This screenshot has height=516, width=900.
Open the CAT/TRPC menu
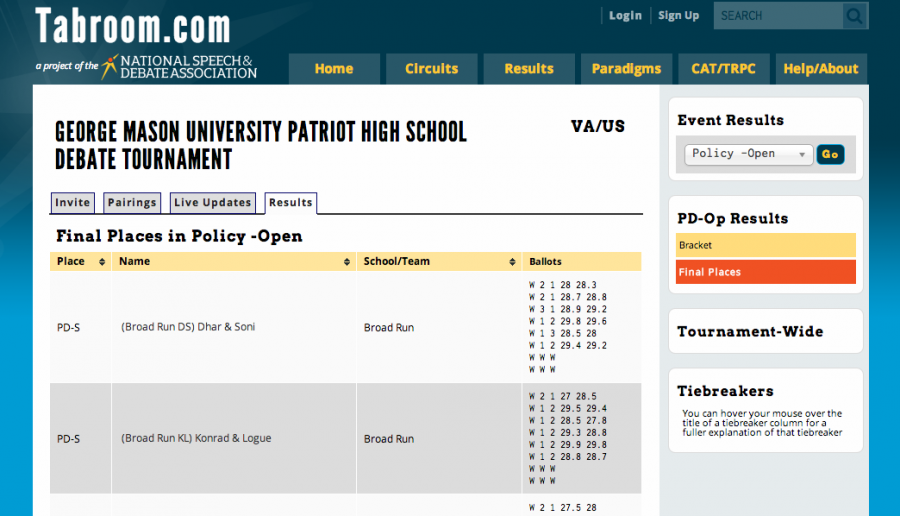click(x=723, y=69)
